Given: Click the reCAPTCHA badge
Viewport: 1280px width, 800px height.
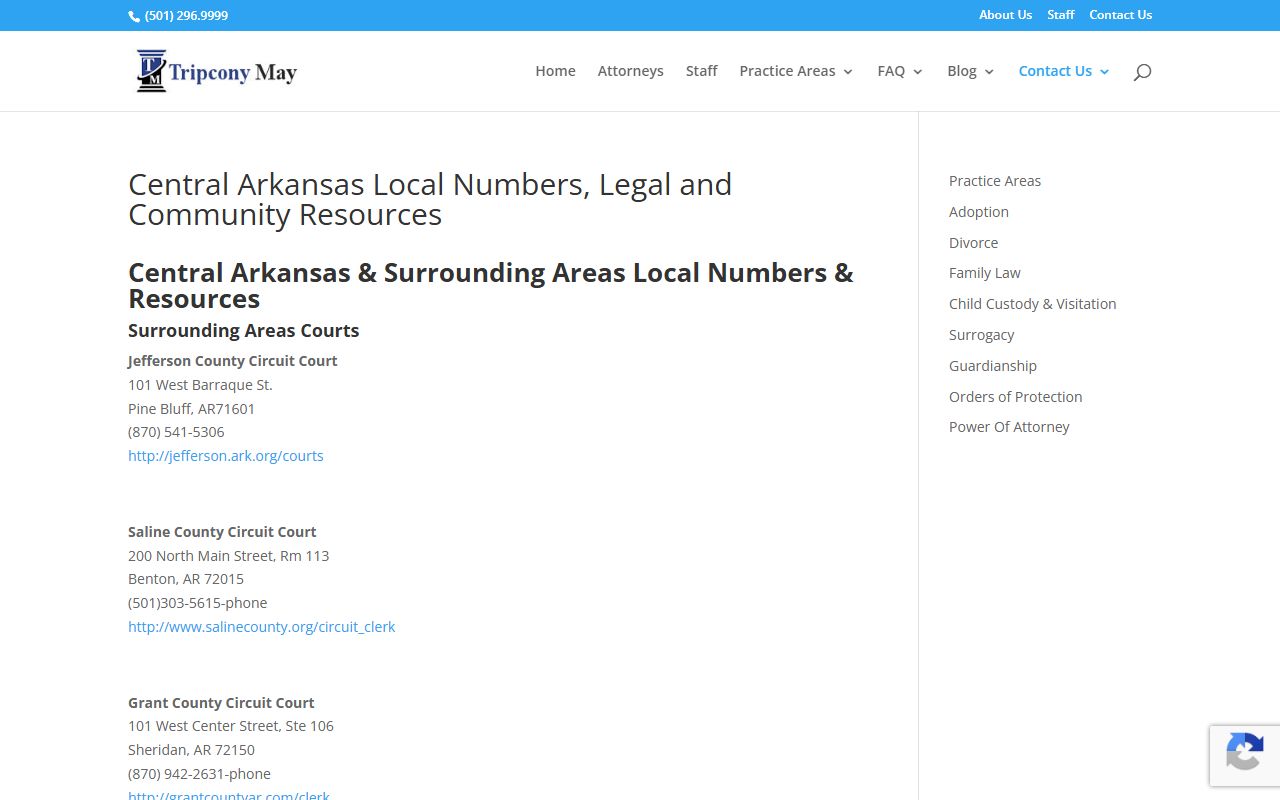Looking at the screenshot, I should (x=1245, y=756).
